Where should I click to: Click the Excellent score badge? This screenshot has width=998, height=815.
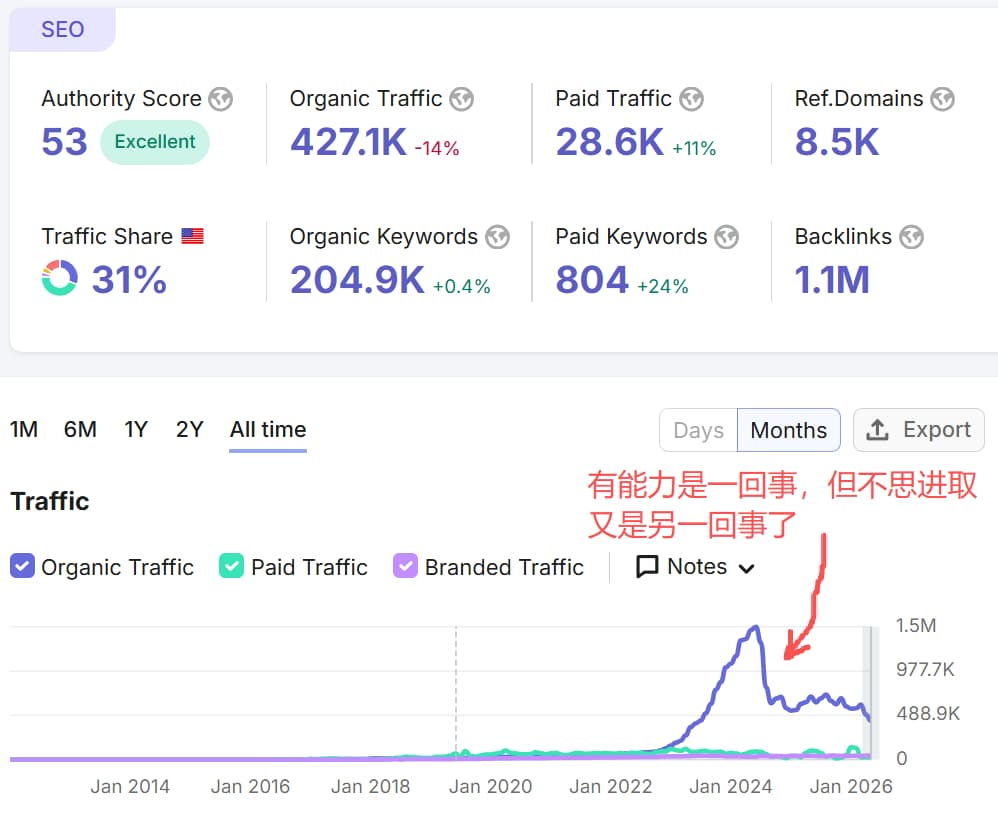[x=155, y=141]
